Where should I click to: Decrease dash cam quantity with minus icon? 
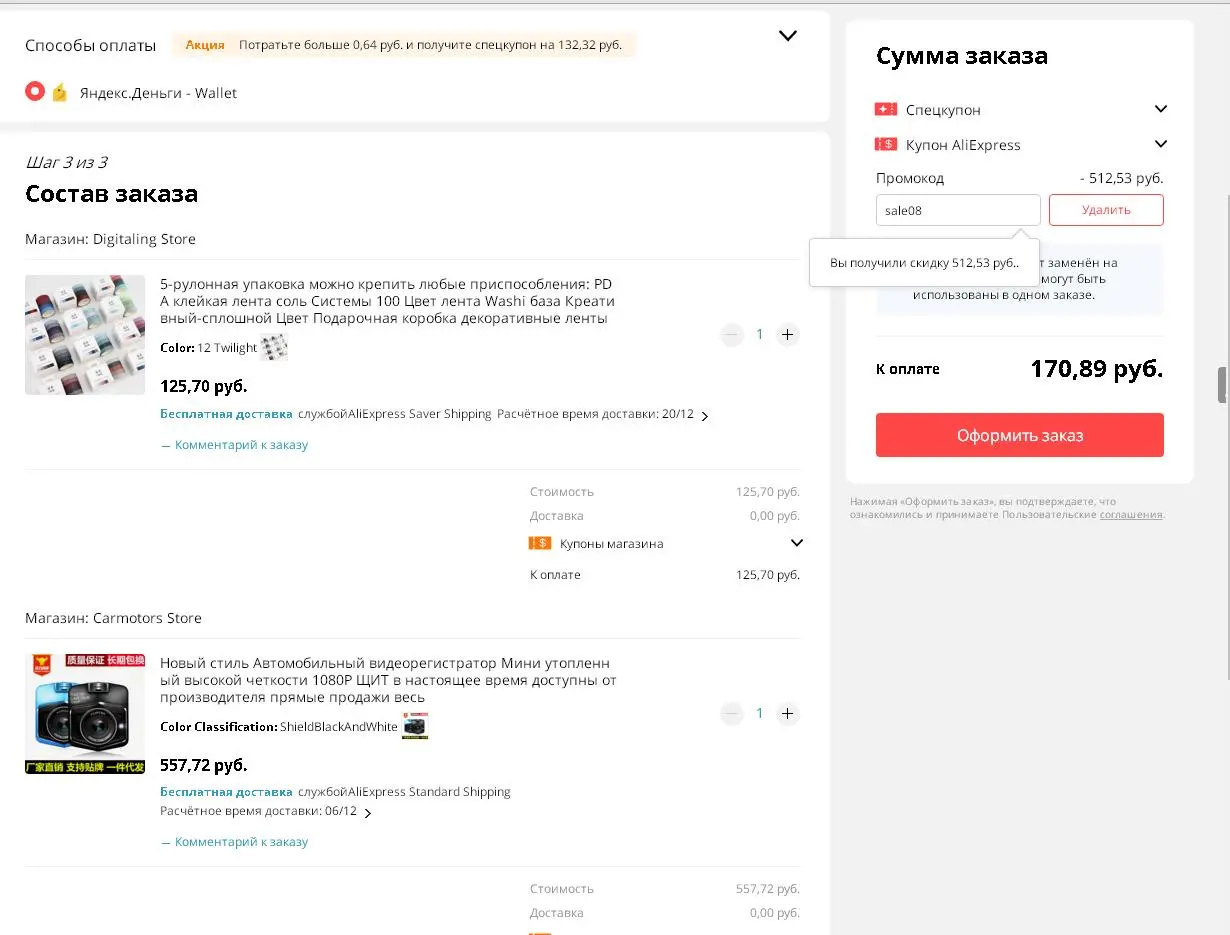pyautogui.click(x=732, y=714)
